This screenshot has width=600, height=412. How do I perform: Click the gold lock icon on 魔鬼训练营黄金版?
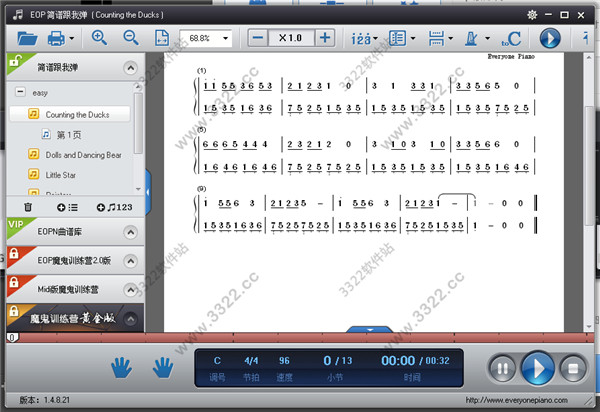click(14, 311)
